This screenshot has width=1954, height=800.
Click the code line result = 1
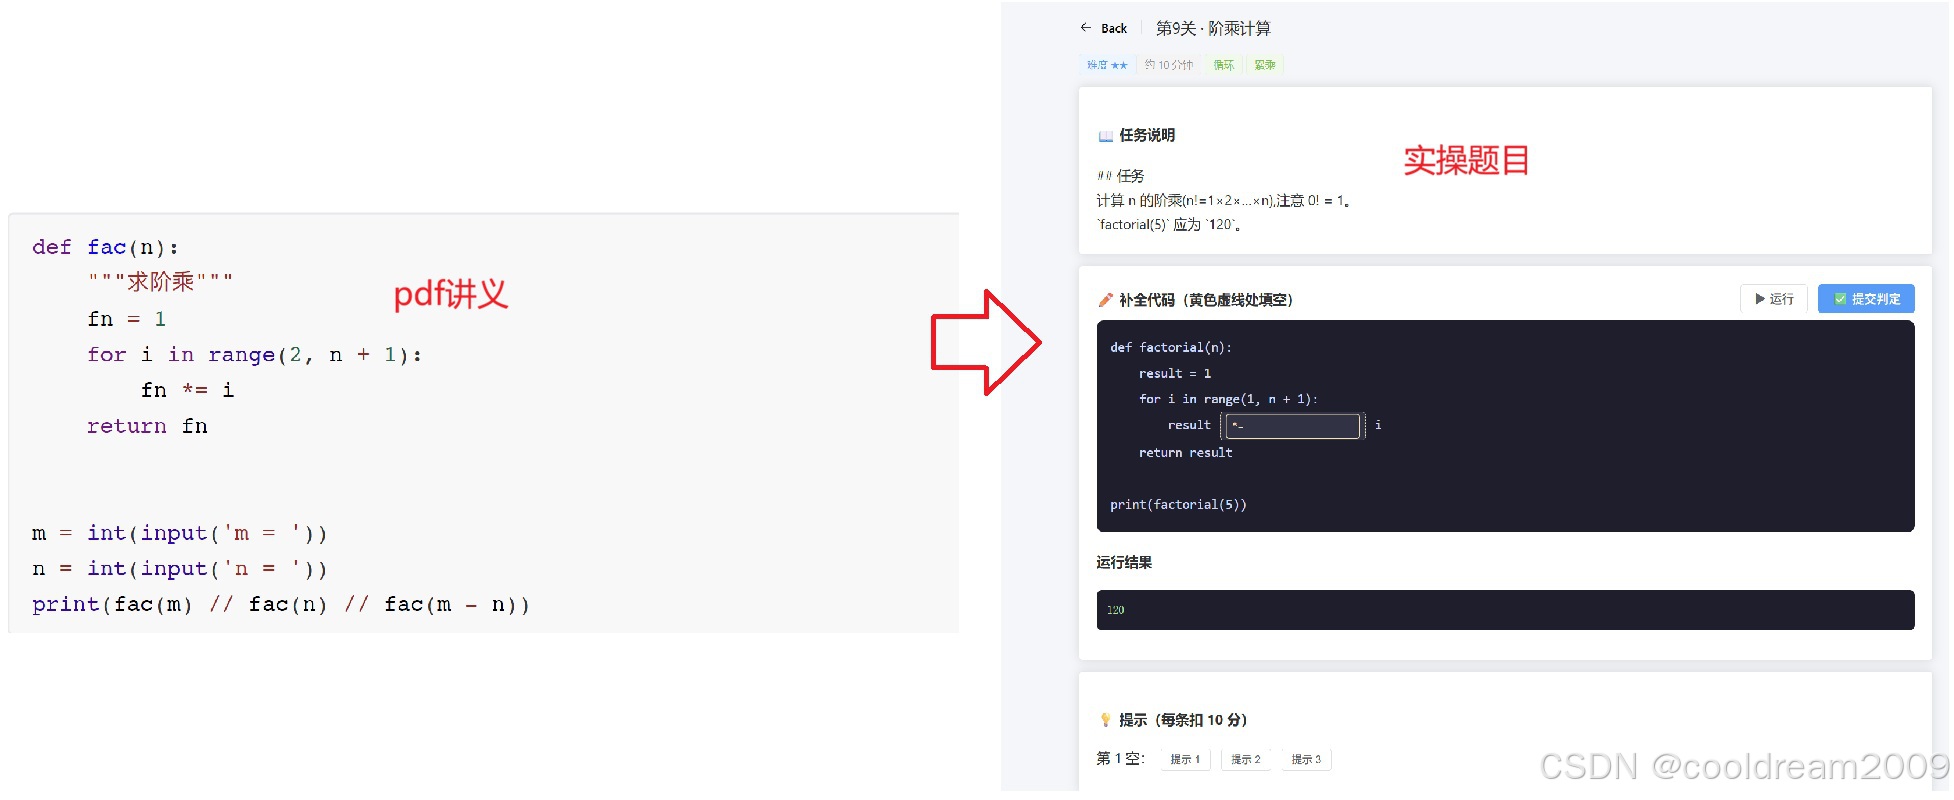1175,374
